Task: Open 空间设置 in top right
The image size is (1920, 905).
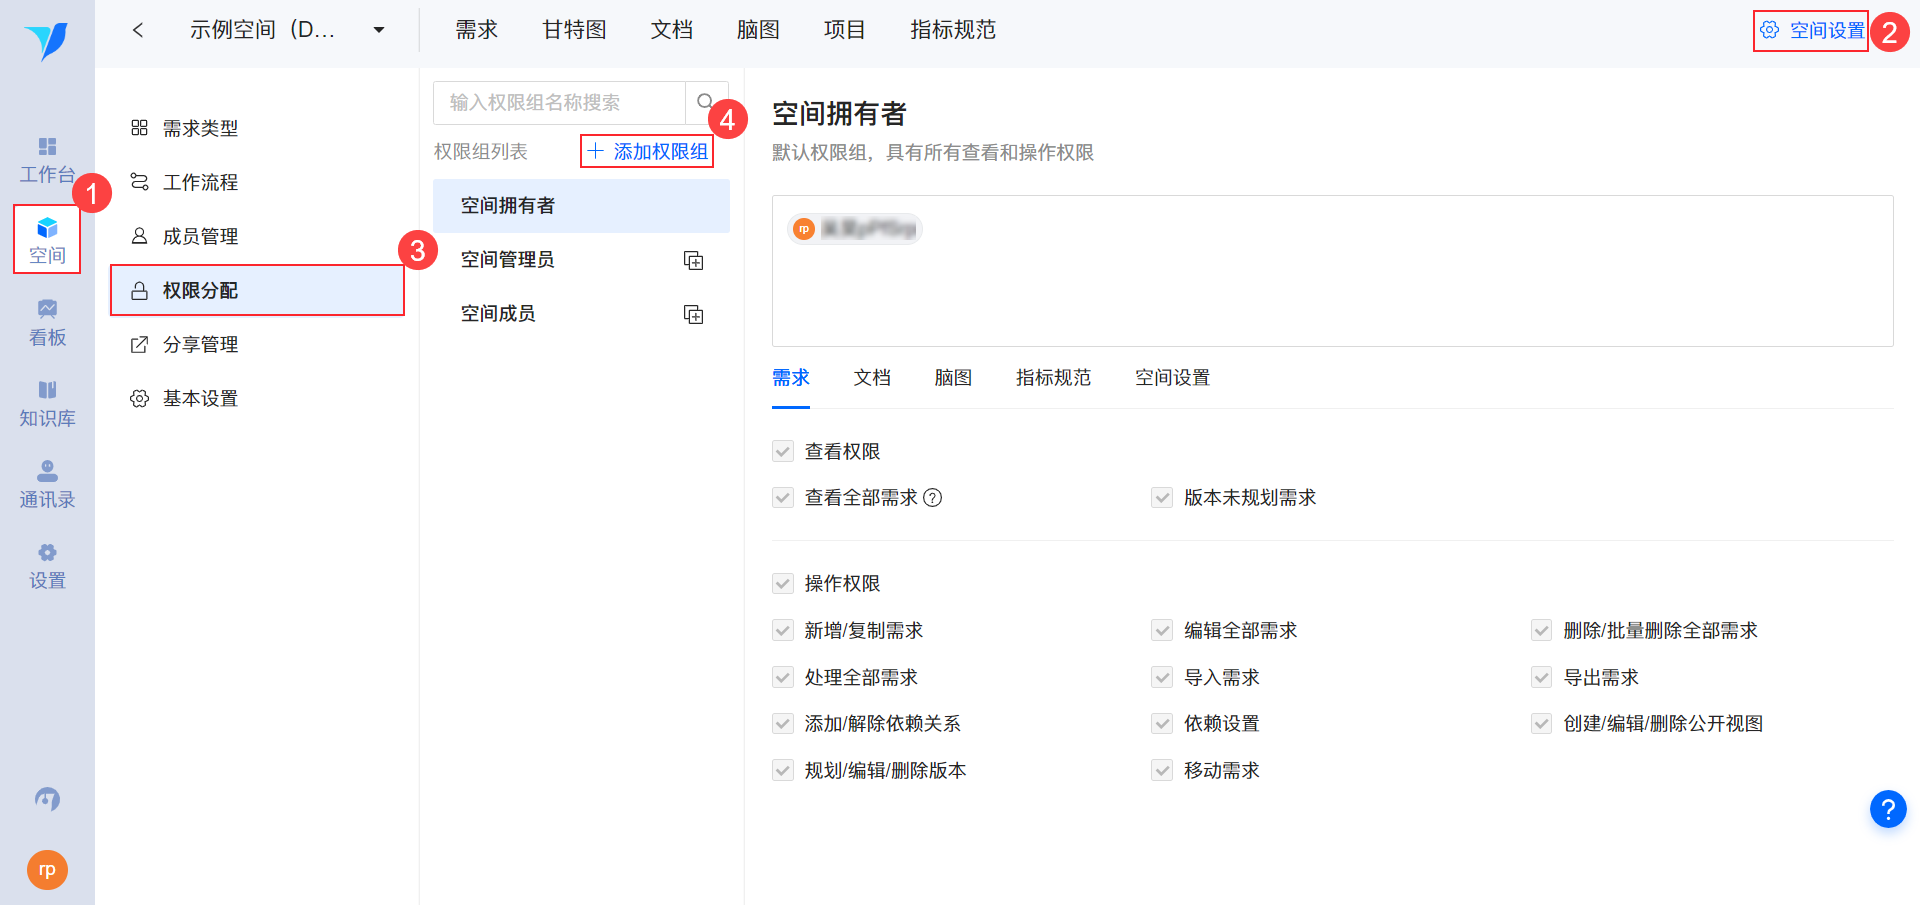Action: coord(1812,30)
